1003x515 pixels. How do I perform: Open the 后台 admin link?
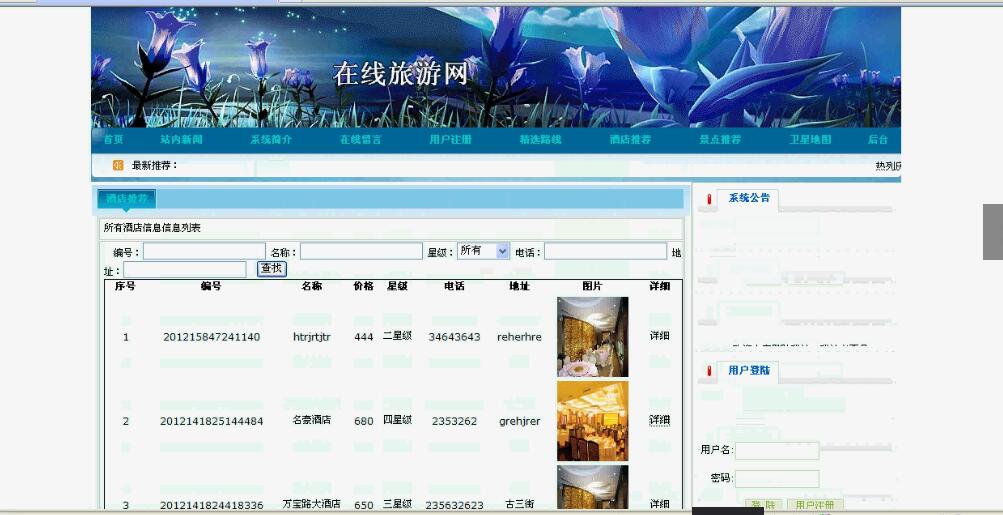point(878,139)
